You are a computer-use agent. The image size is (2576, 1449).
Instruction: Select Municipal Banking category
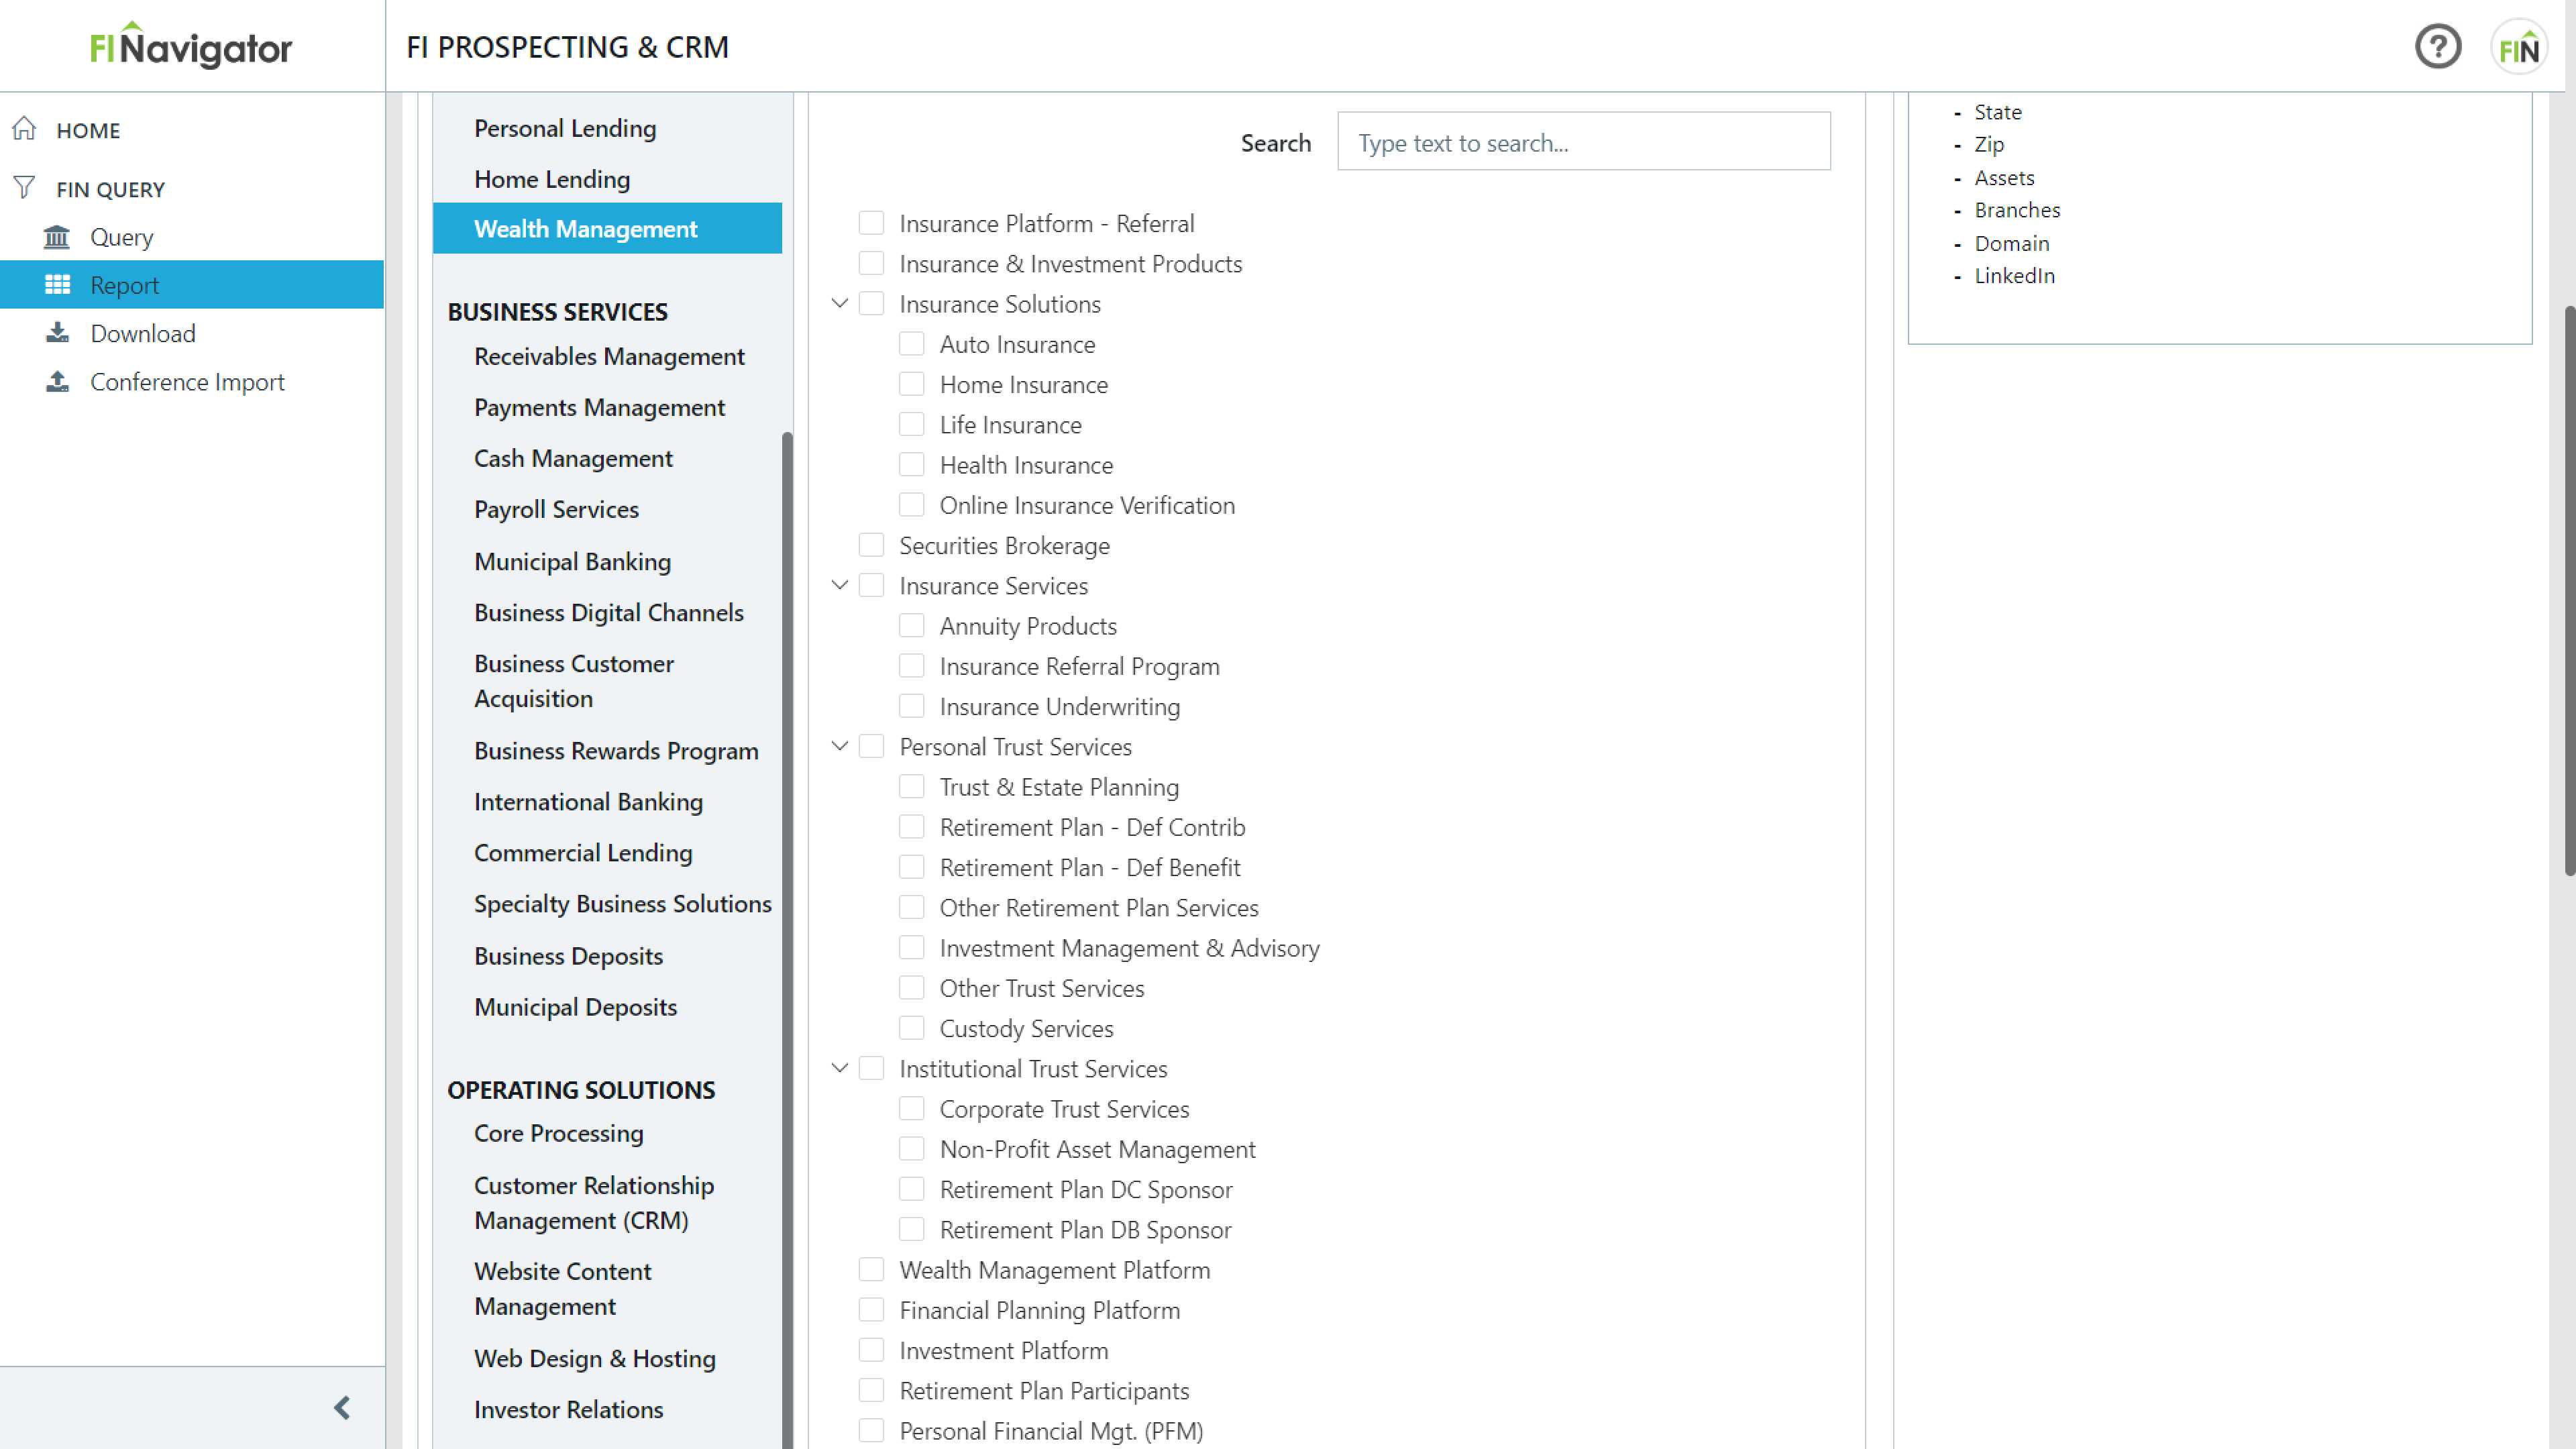572,561
